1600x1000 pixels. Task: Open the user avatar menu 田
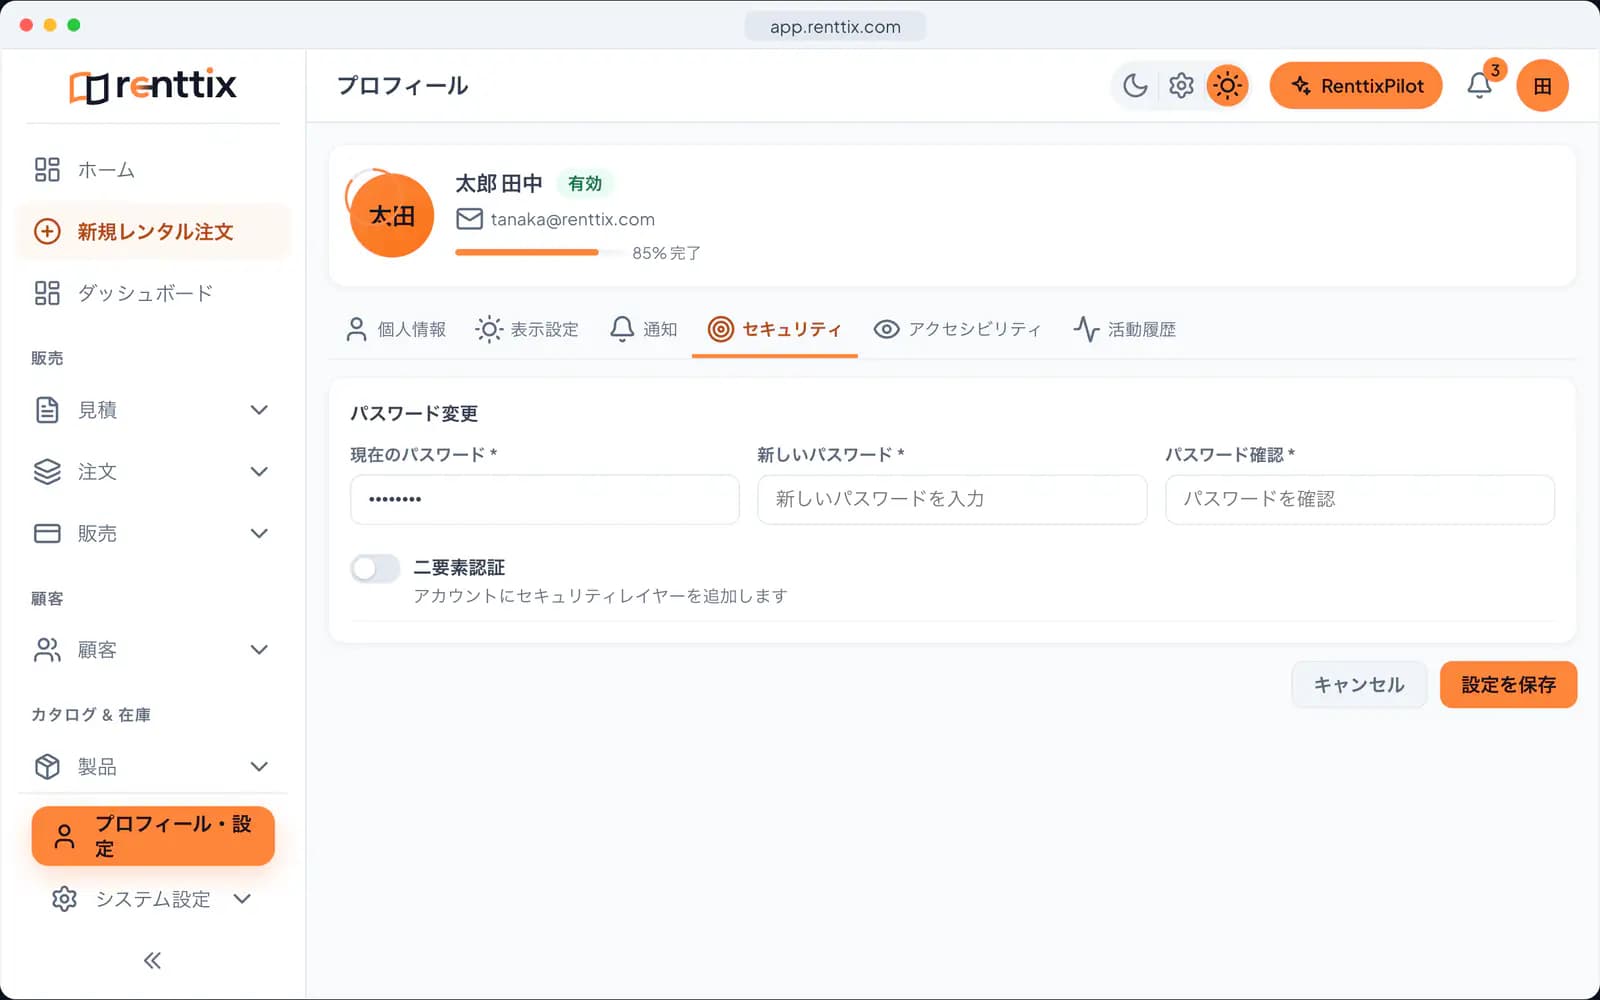pyautogui.click(x=1542, y=86)
